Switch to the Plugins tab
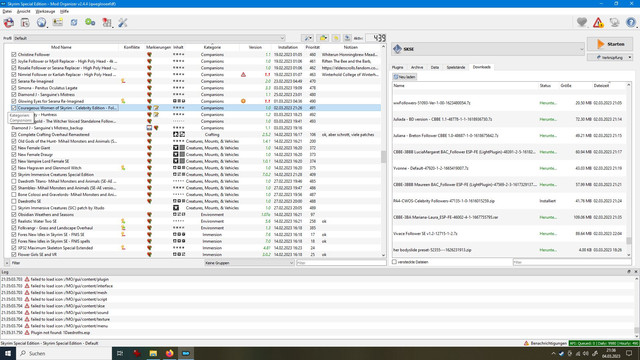 tap(398, 67)
